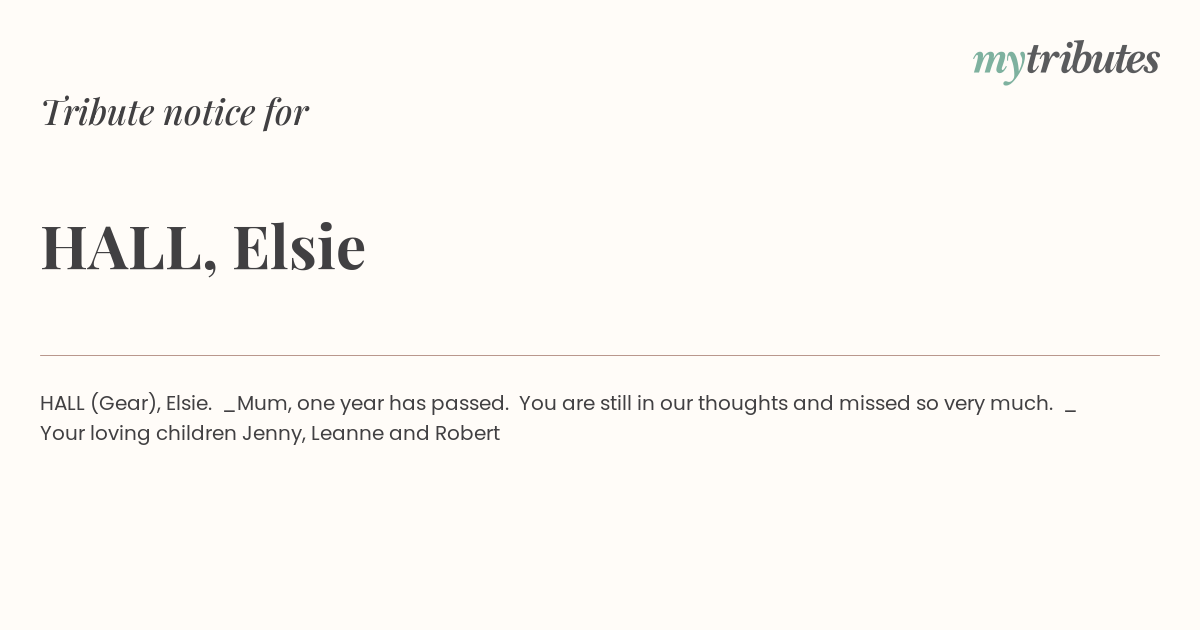
Task: Click the horizontal divider line
Action: 600,355
